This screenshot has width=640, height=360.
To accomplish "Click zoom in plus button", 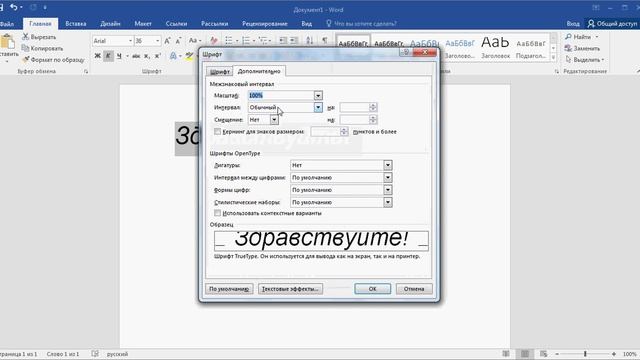I will pyautogui.click(x=613, y=354).
